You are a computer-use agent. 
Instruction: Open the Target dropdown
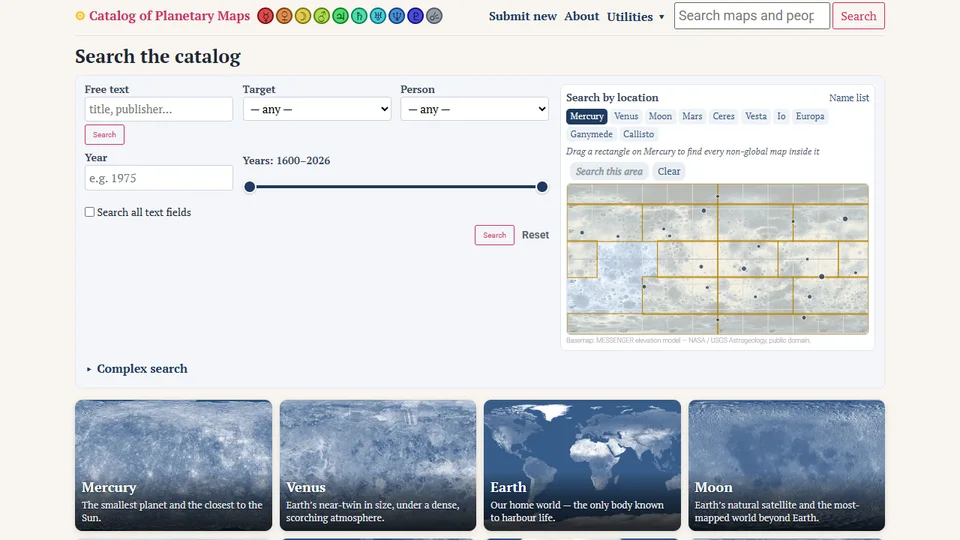point(317,109)
